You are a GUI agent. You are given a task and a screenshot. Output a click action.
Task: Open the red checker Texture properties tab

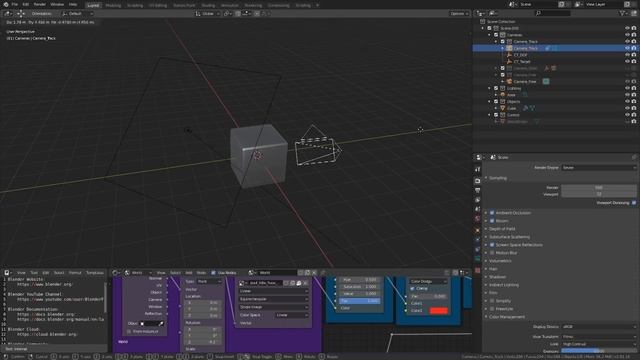click(478, 270)
